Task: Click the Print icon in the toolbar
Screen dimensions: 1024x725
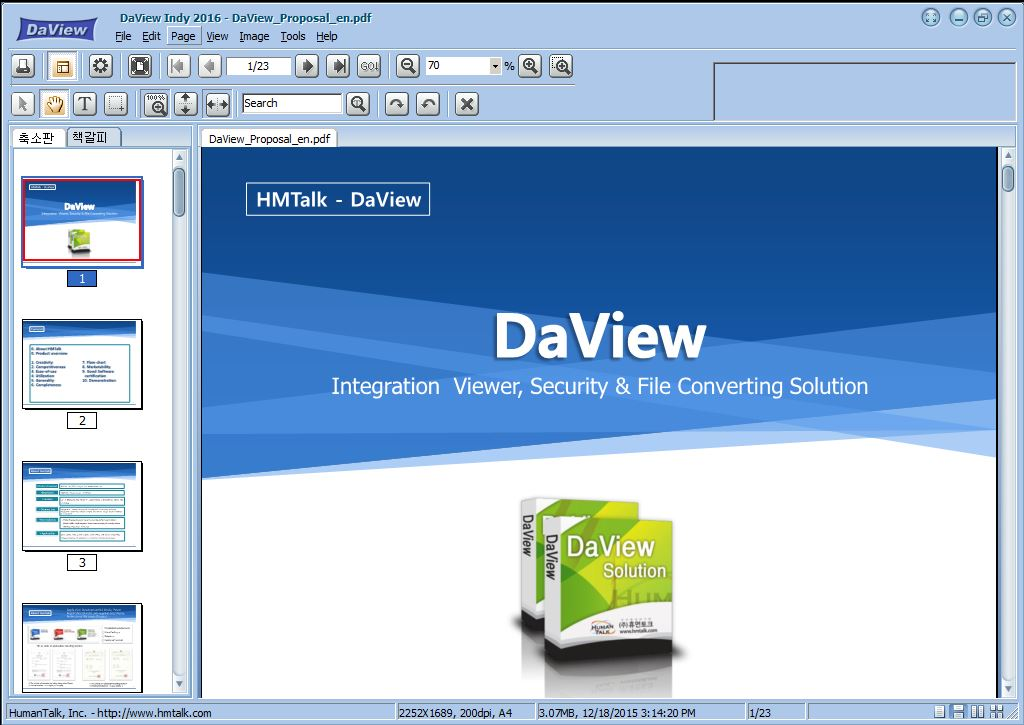Action: point(24,66)
